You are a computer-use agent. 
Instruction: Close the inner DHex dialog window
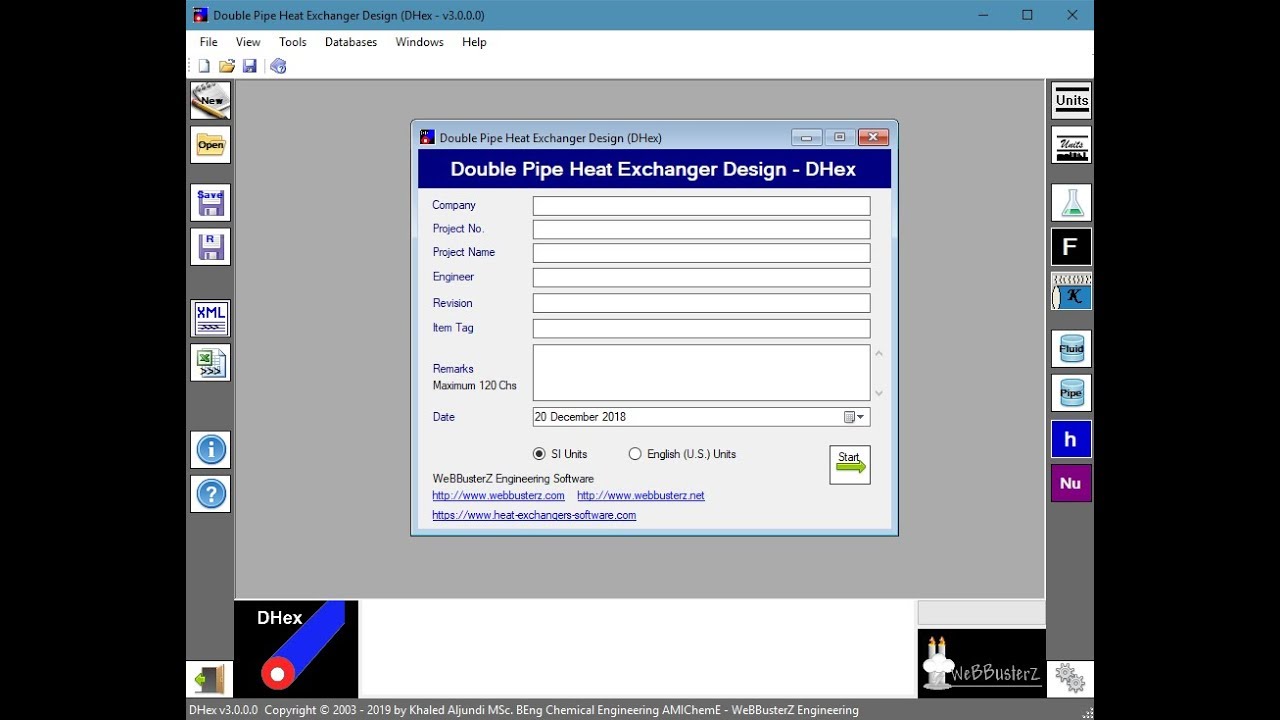coord(872,138)
